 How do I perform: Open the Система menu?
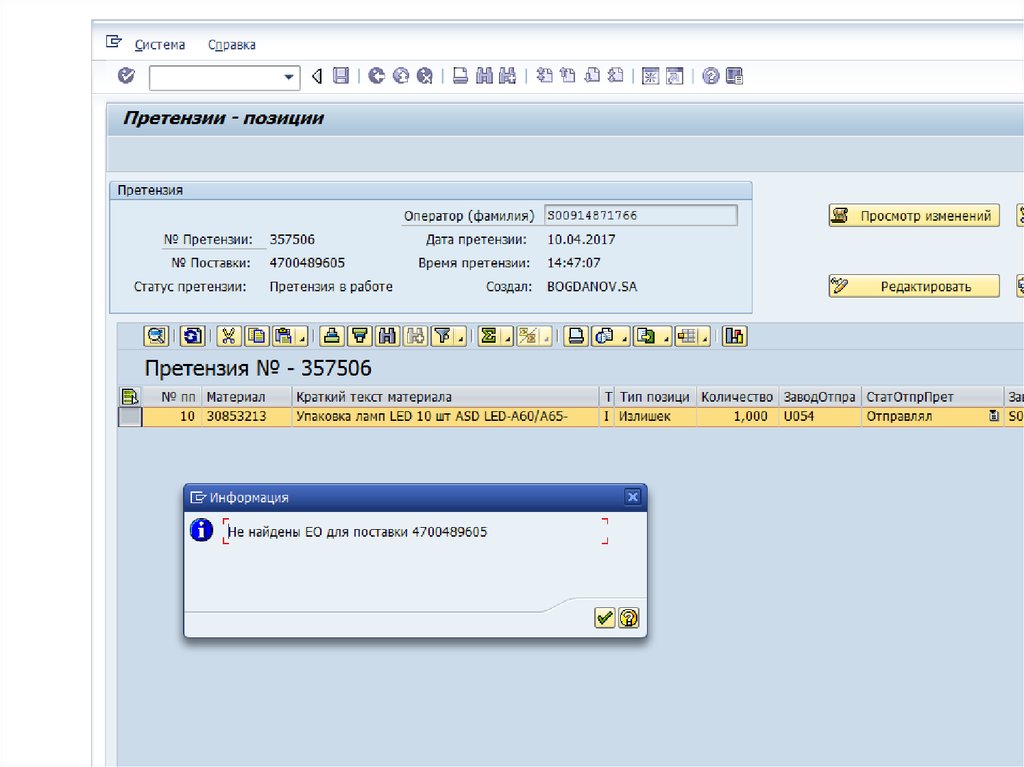tap(160, 45)
